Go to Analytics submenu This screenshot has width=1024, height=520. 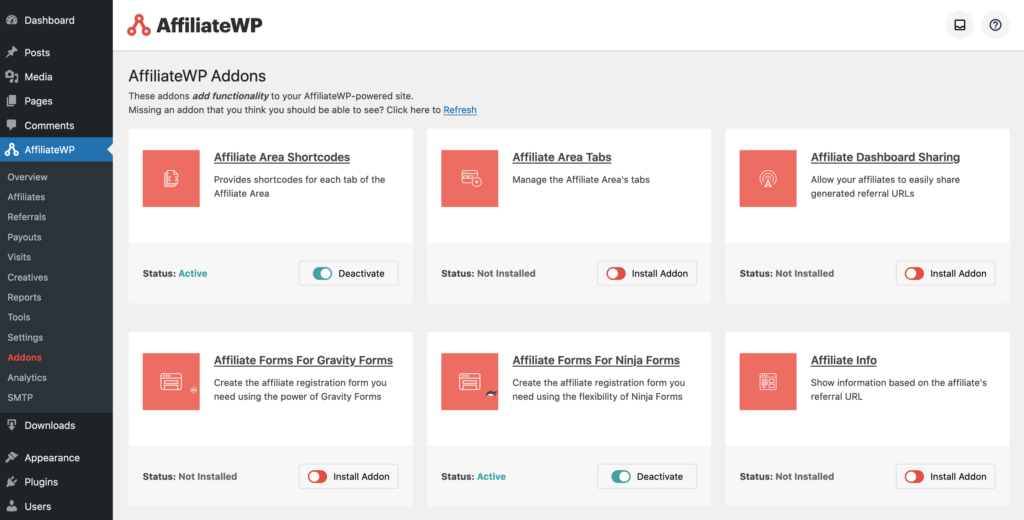(27, 378)
